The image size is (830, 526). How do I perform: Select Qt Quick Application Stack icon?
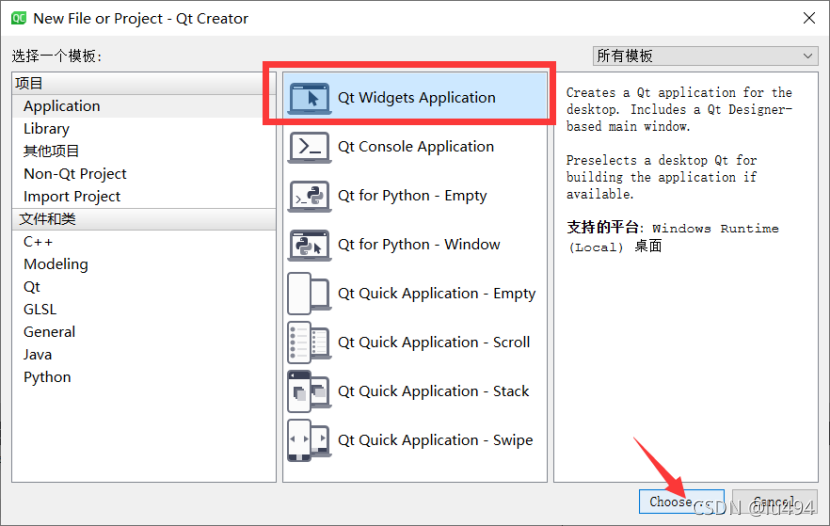coord(309,391)
